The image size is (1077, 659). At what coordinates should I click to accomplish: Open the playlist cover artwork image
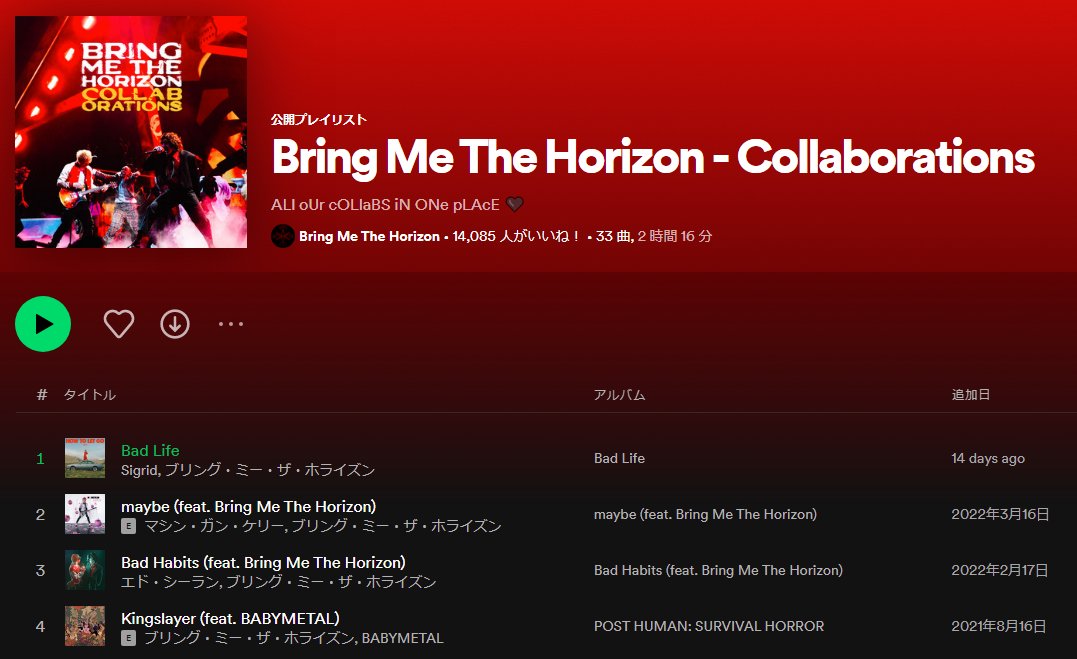click(131, 132)
